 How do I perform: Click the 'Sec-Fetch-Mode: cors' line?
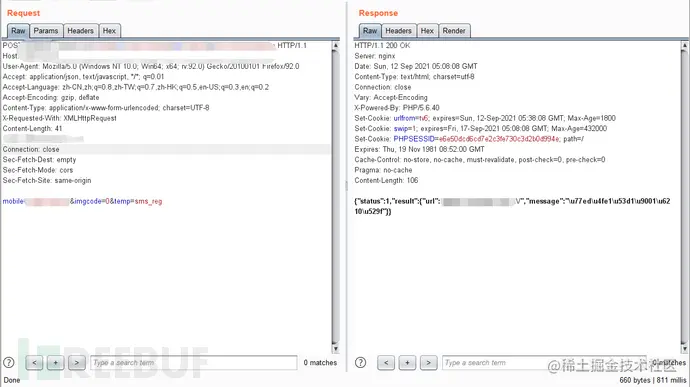(38, 170)
